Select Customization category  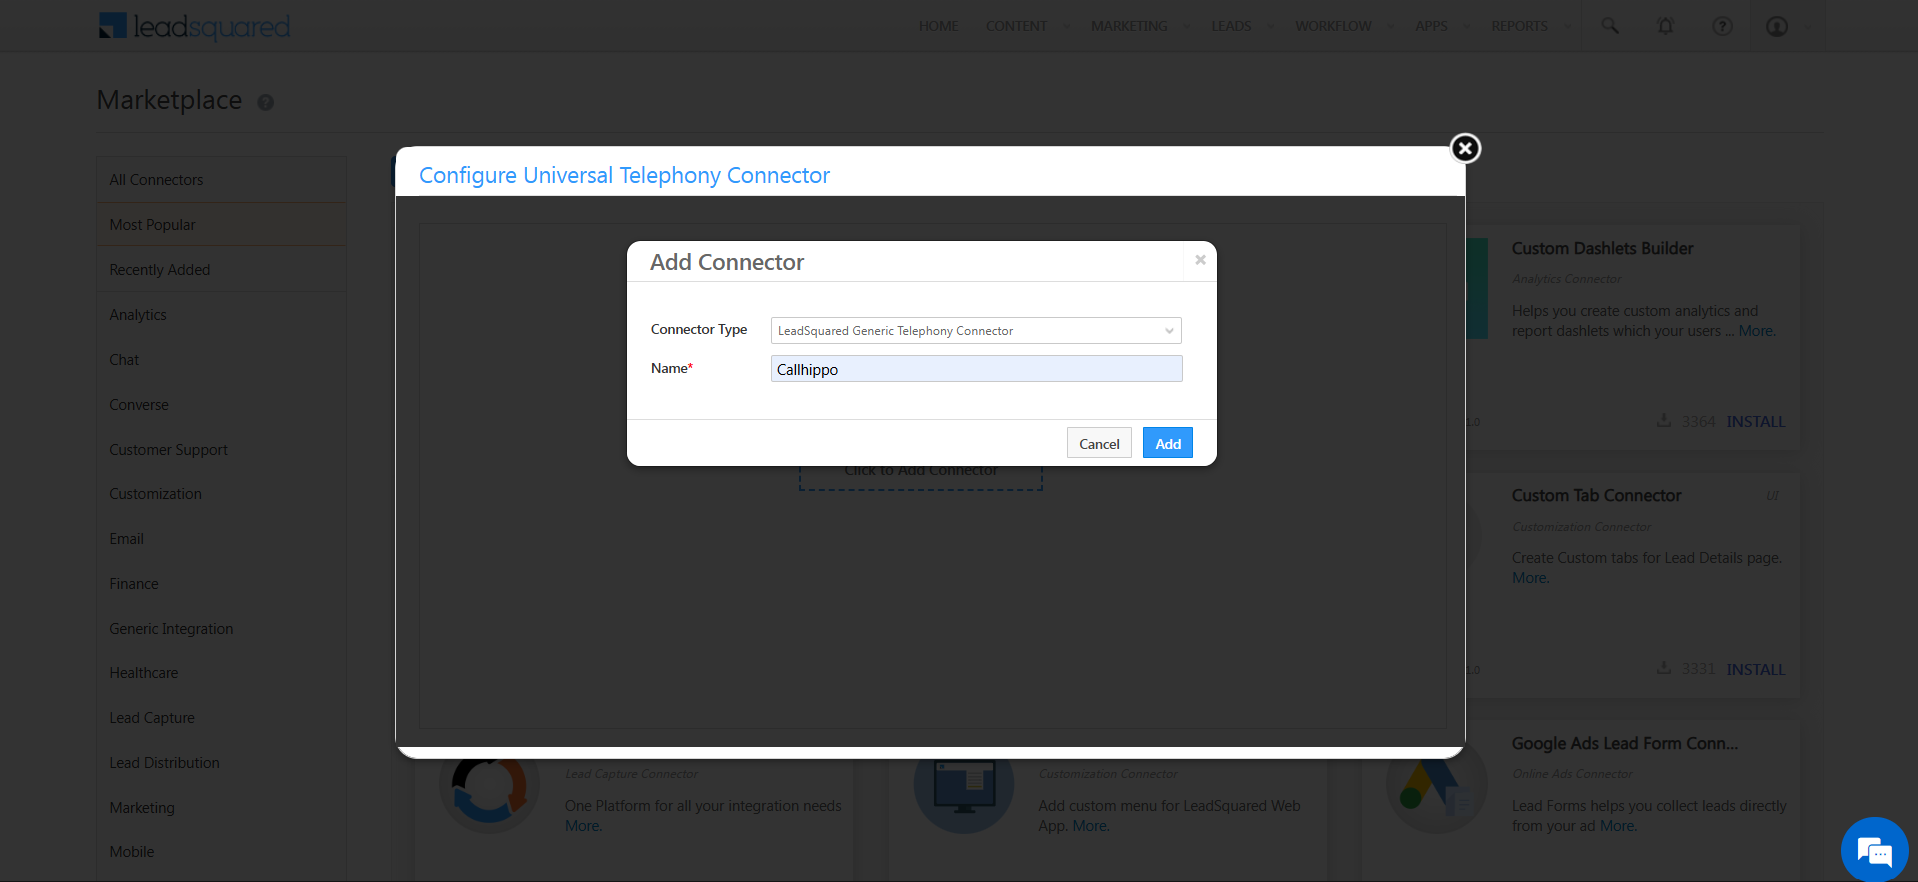pyautogui.click(x=222, y=494)
